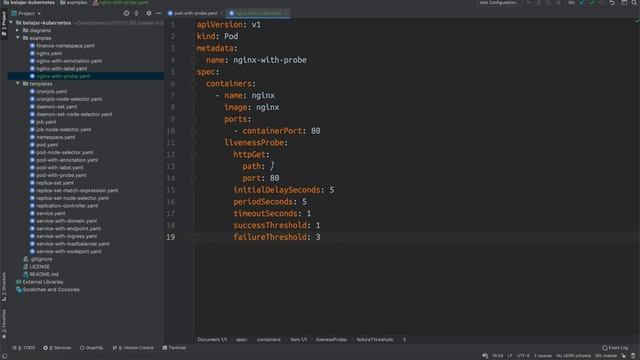
Task: Open finance-namespace.yaml in tree
Action: point(65,46)
